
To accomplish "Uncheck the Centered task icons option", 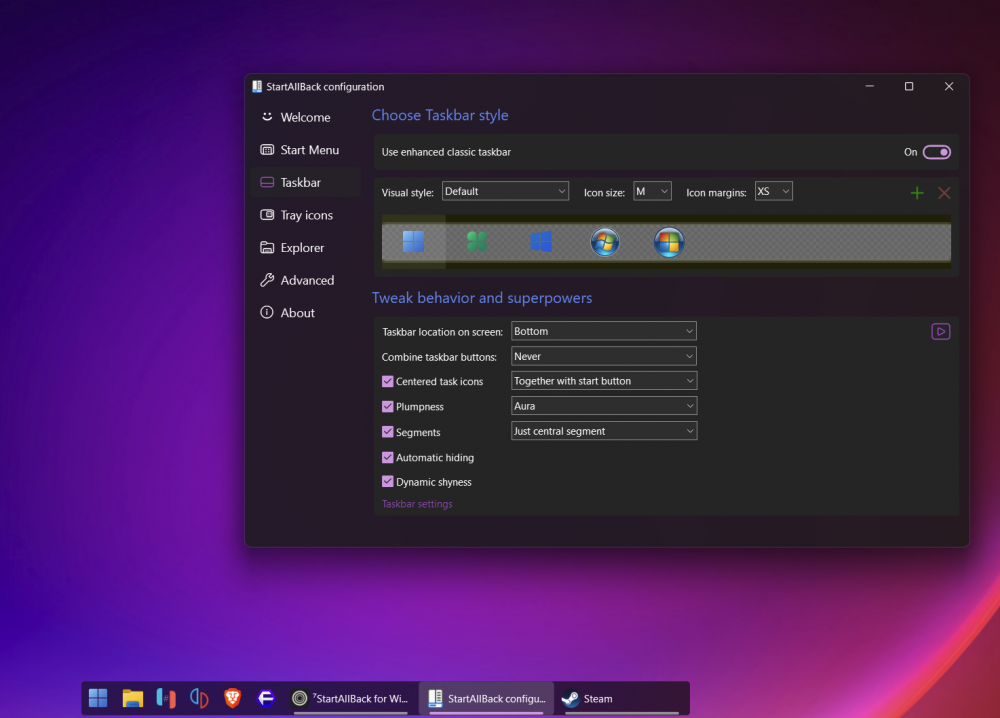I will (388, 381).
